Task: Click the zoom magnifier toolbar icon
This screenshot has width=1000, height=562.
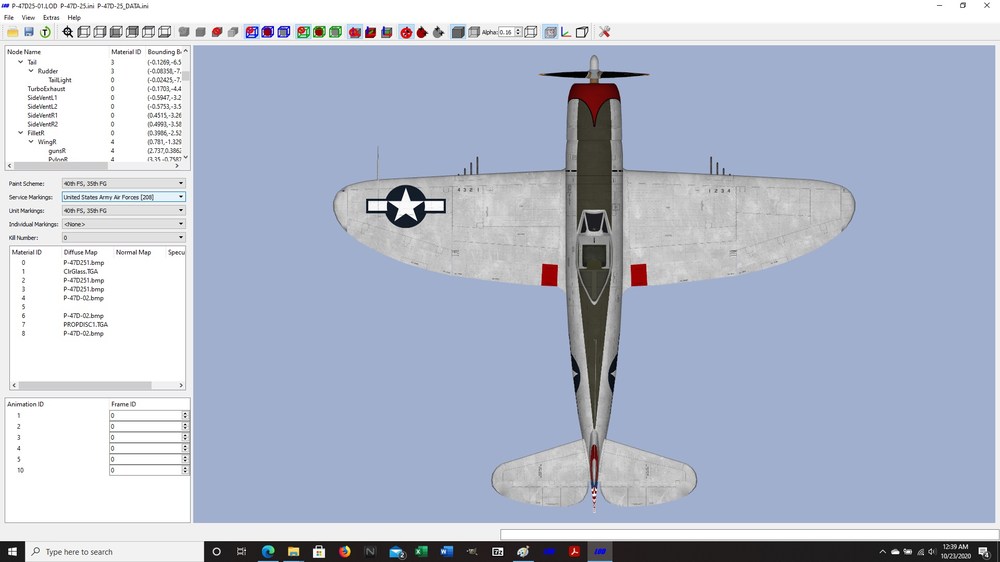Action: [68, 32]
